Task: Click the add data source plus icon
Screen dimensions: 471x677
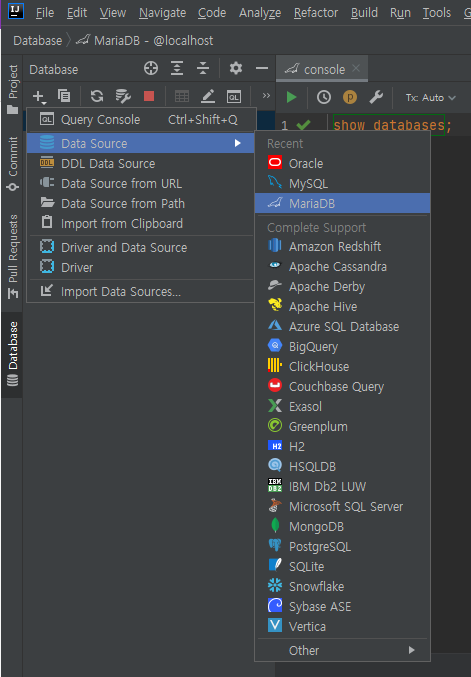Action: point(39,97)
